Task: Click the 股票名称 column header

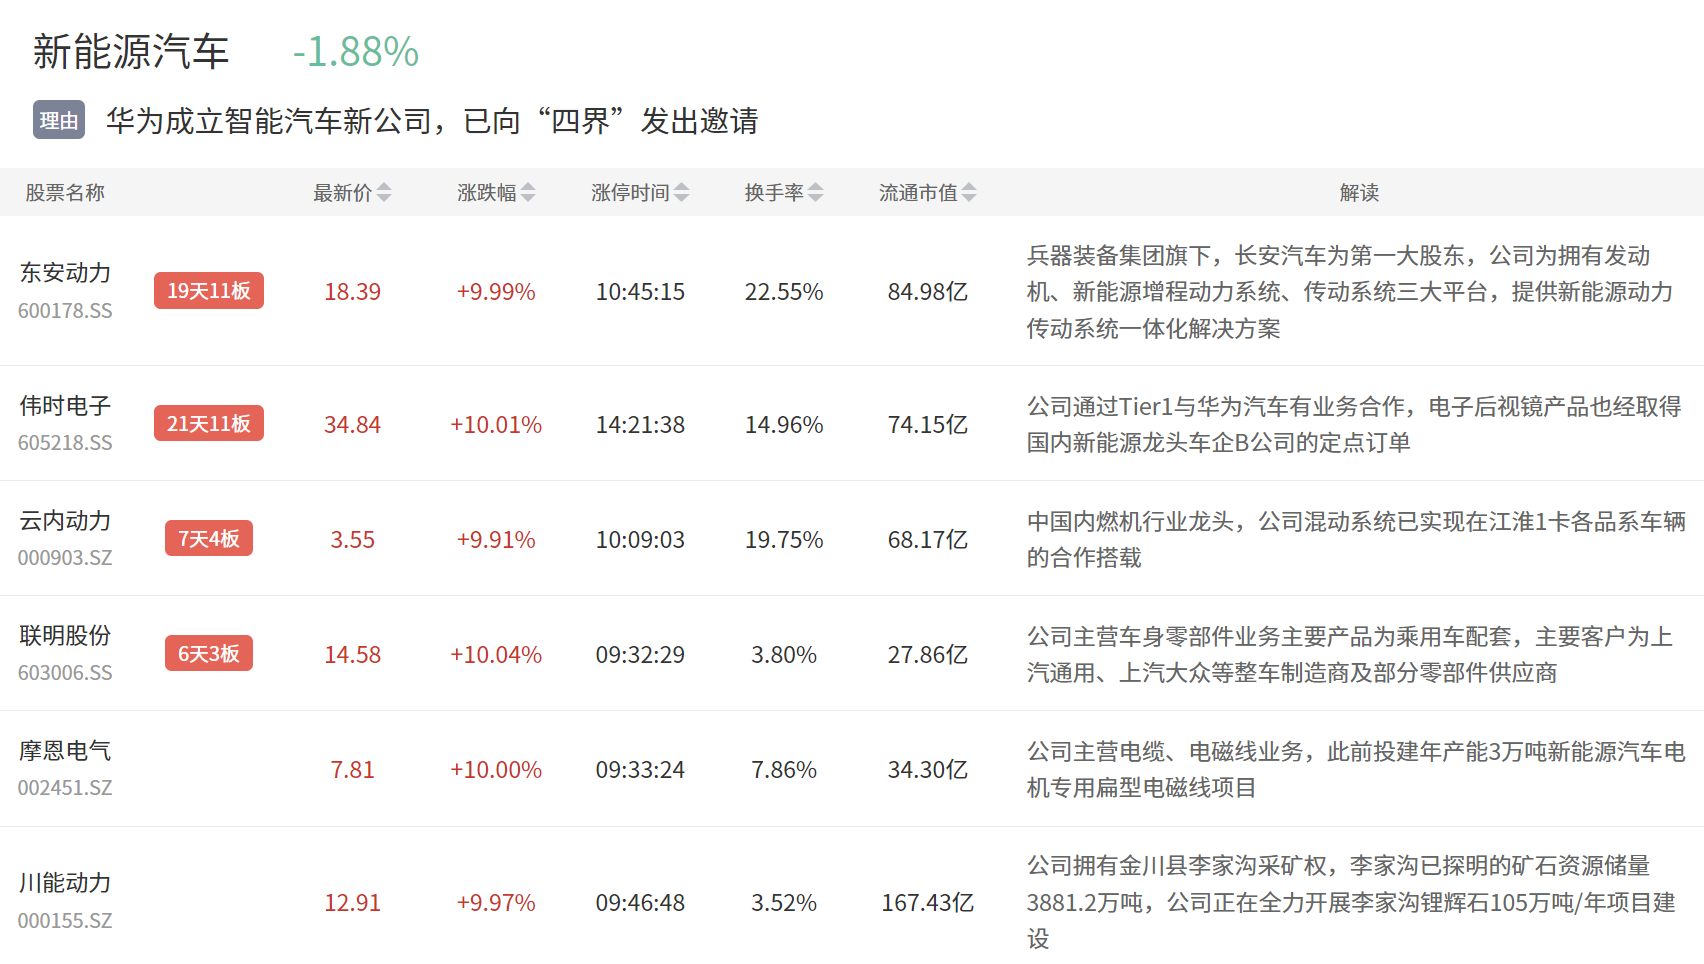Action: (x=65, y=193)
